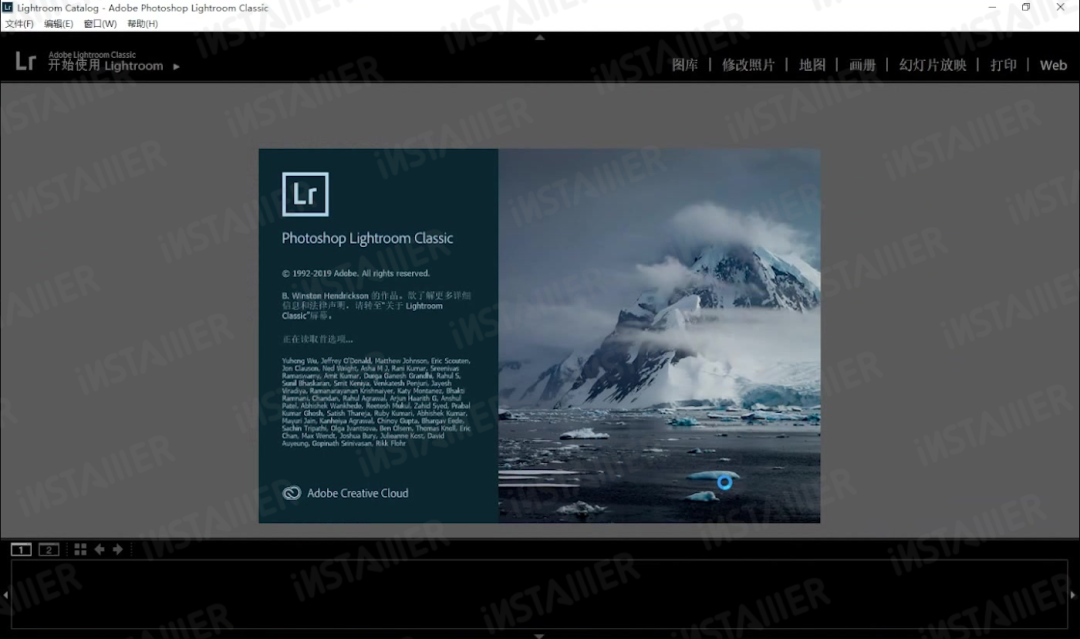Toggle the left panel side arrow
Viewport: 1080px width, 639px height.
click(6, 595)
